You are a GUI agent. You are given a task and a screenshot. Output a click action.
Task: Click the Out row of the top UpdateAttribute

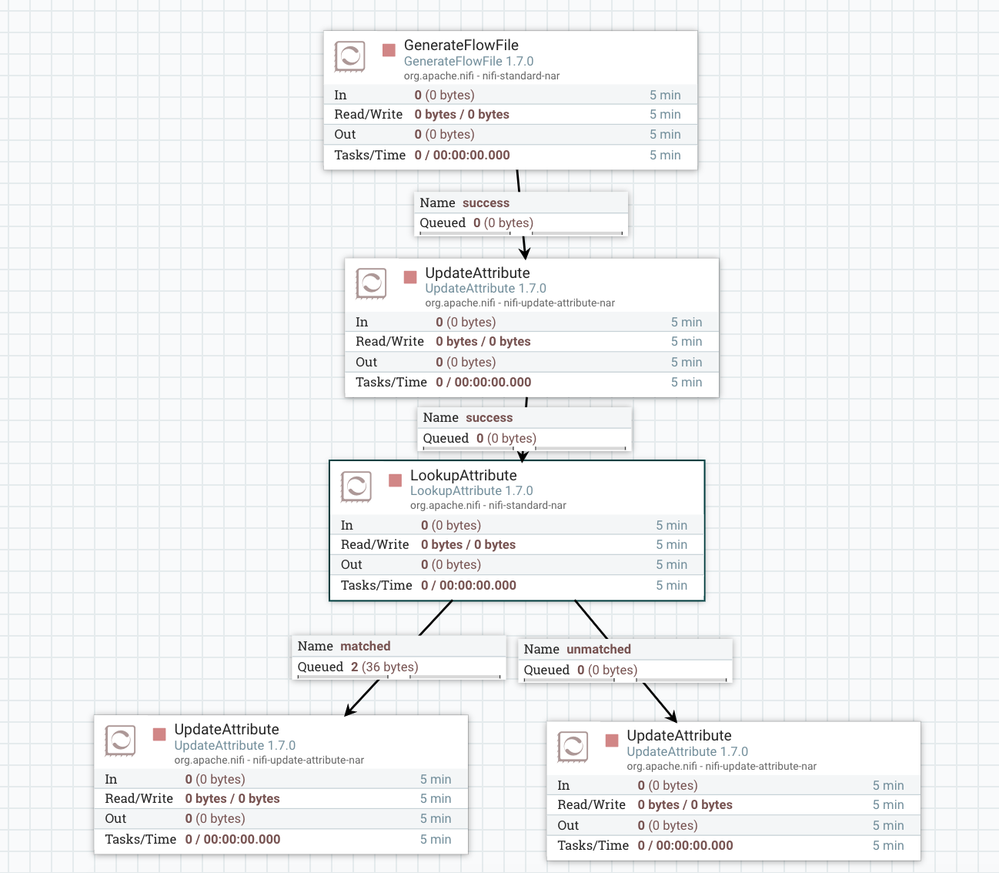532,362
